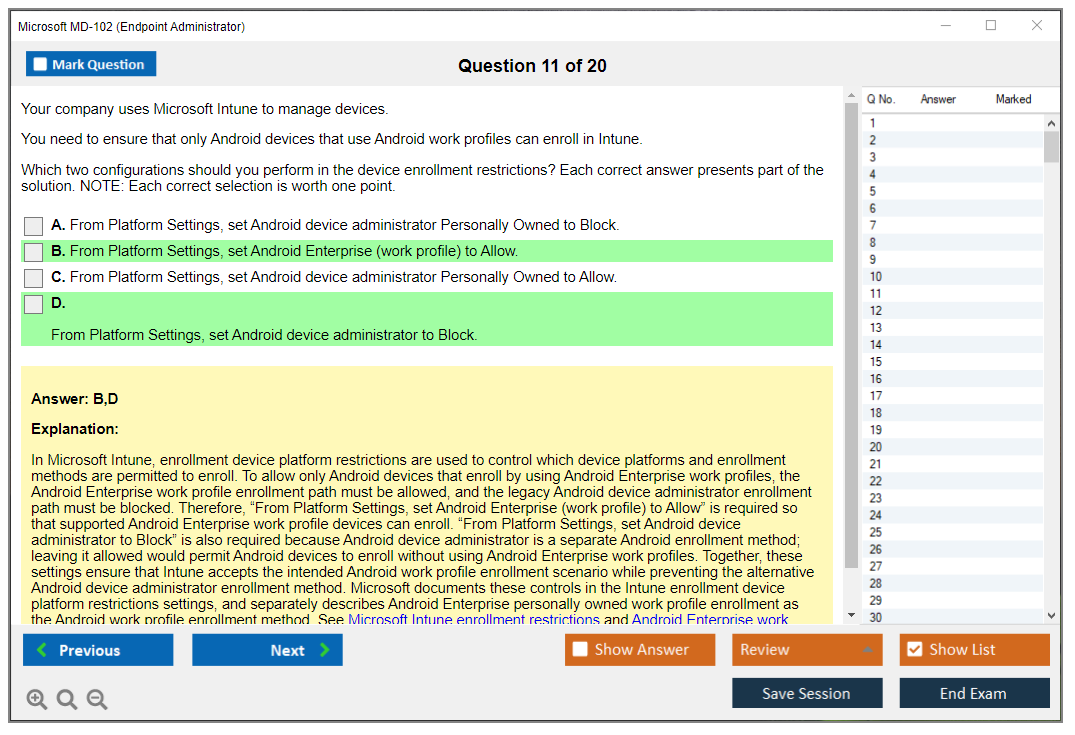
Task: Close the MD-102 window
Action: tap(1037, 25)
